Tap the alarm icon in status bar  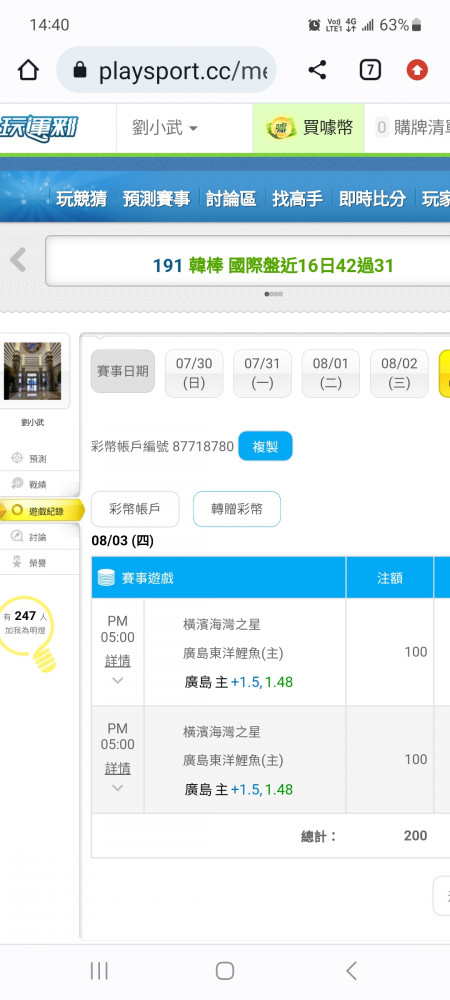pyautogui.click(x=314, y=25)
